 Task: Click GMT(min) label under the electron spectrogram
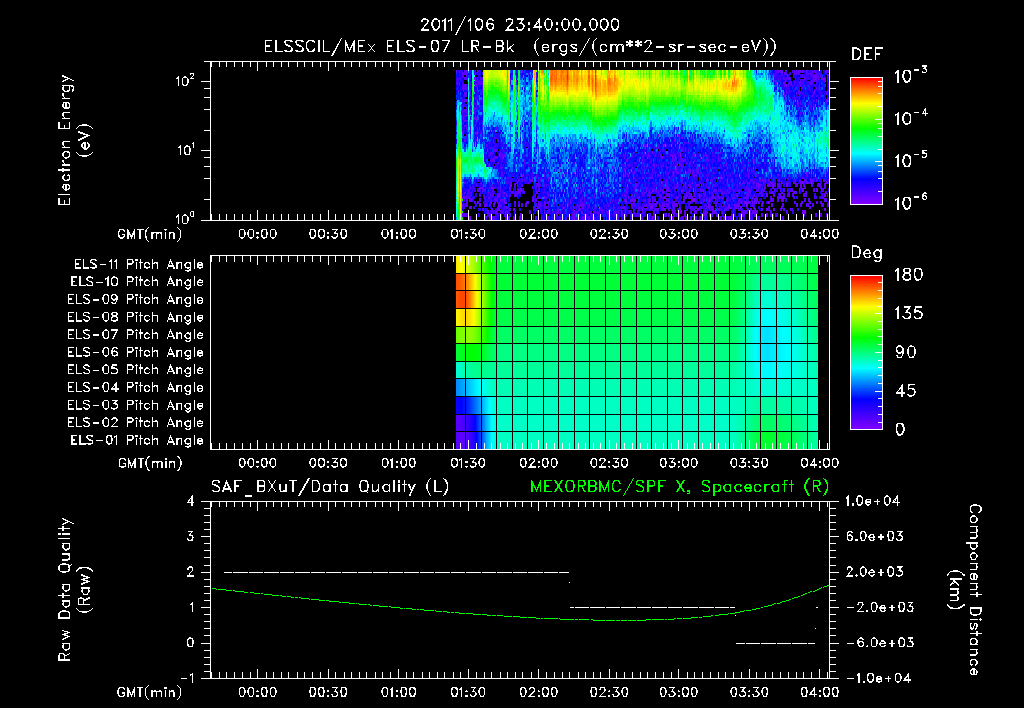point(150,234)
